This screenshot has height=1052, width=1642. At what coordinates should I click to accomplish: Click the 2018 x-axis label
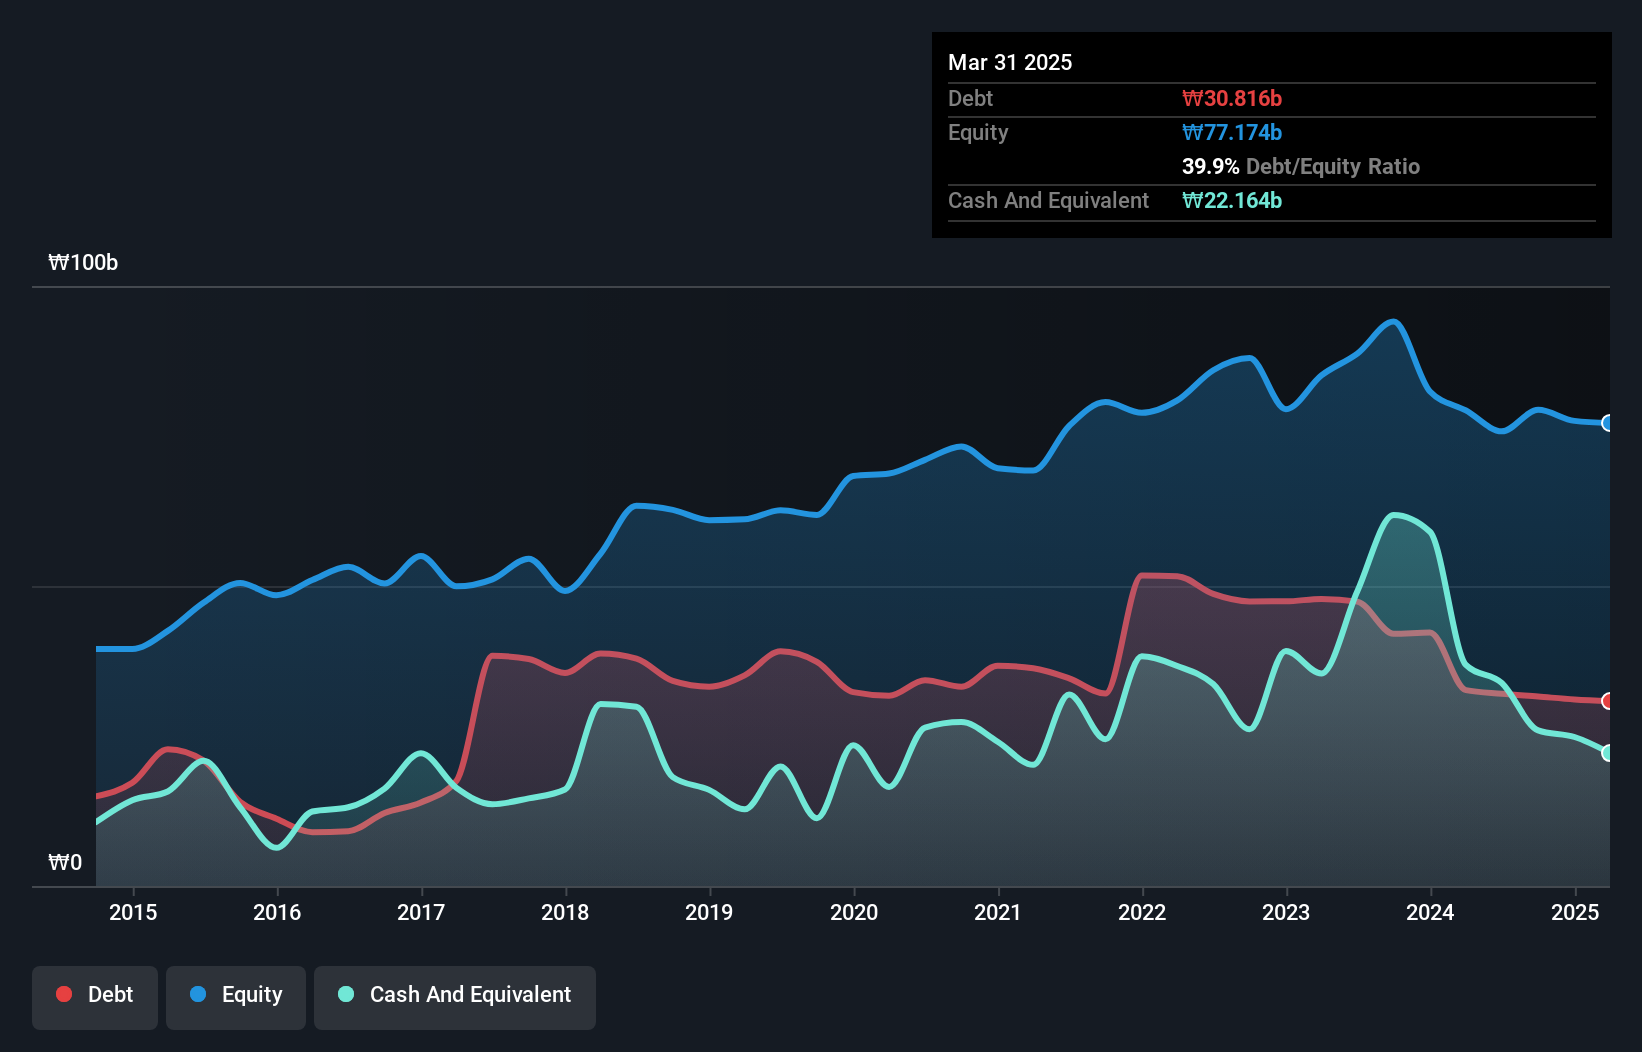(565, 912)
